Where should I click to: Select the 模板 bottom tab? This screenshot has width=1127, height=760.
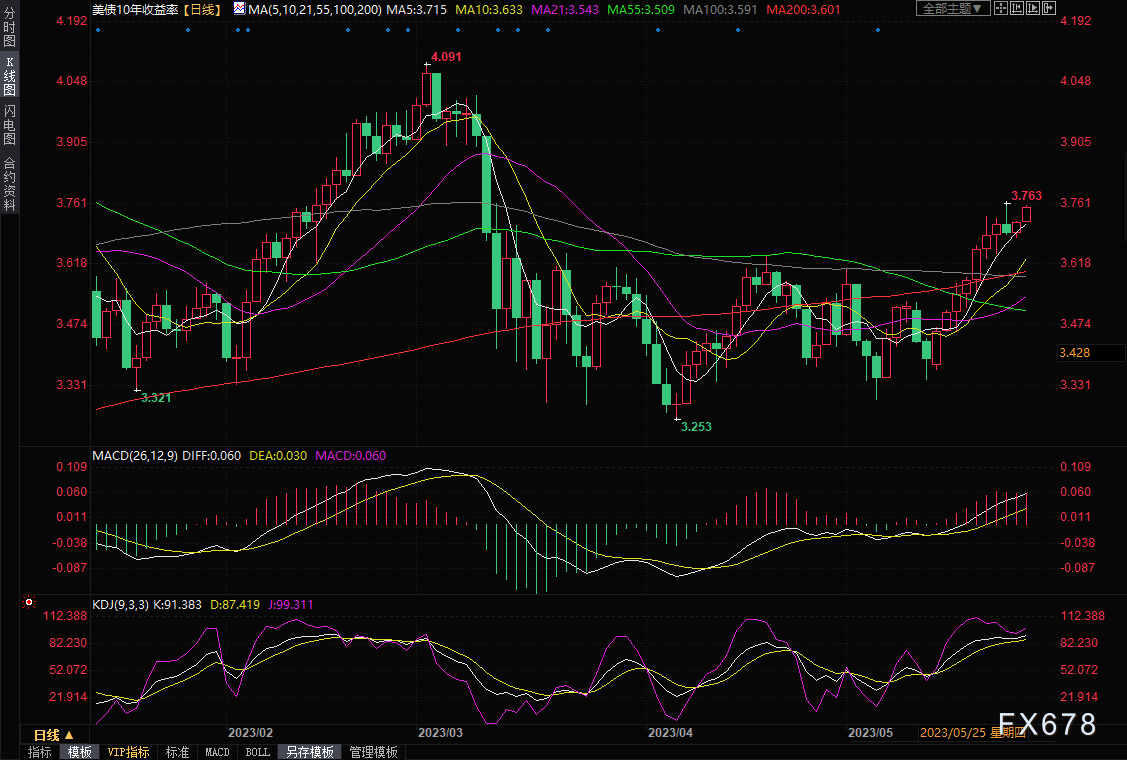[80, 752]
